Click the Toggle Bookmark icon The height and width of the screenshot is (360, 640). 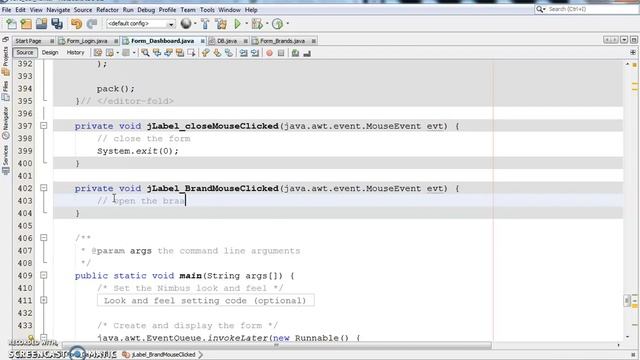click(x=229, y=53)
